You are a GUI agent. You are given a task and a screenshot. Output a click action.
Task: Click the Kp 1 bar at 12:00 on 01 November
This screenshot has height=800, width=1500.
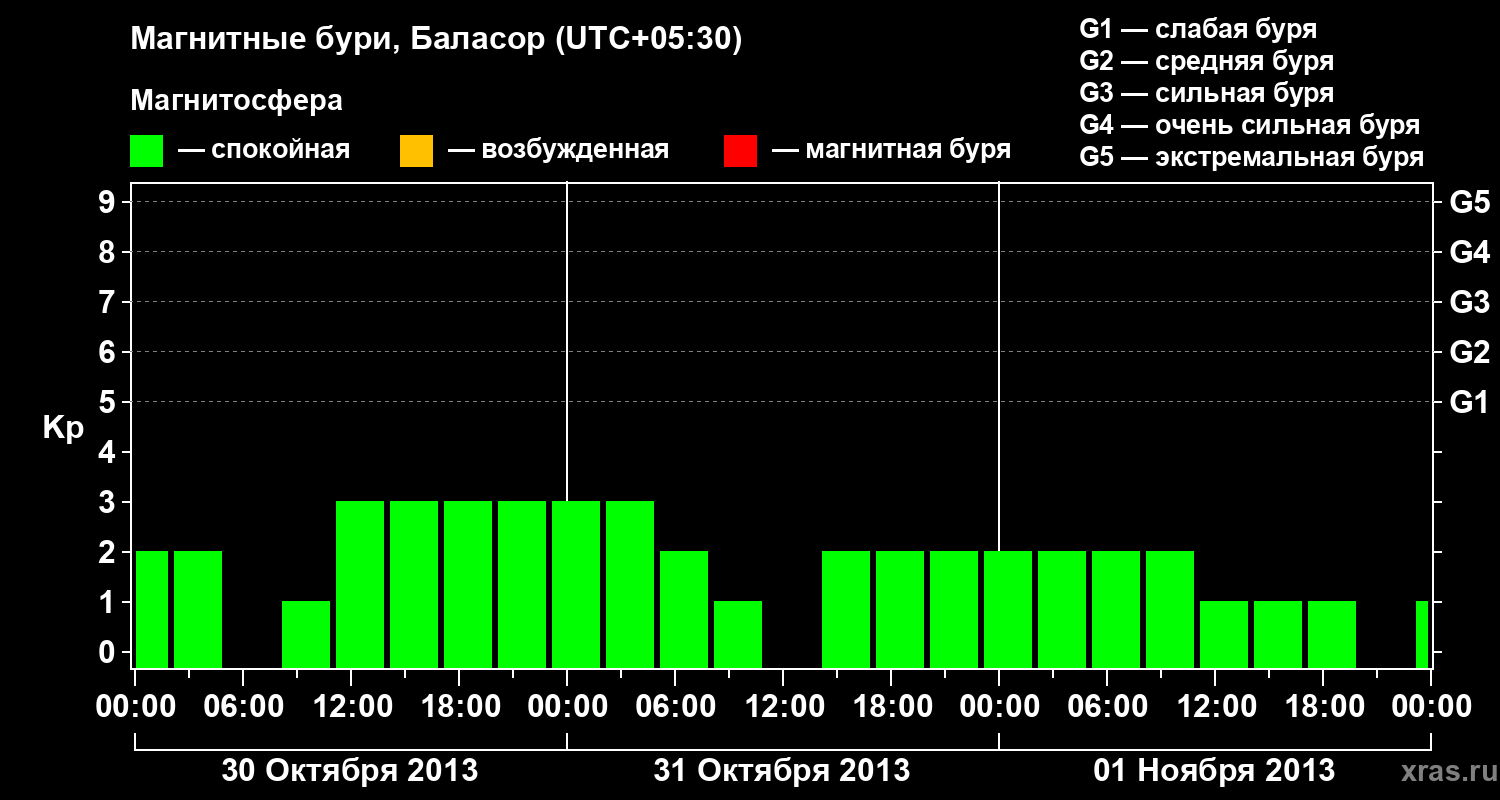tap(1224, 634)
